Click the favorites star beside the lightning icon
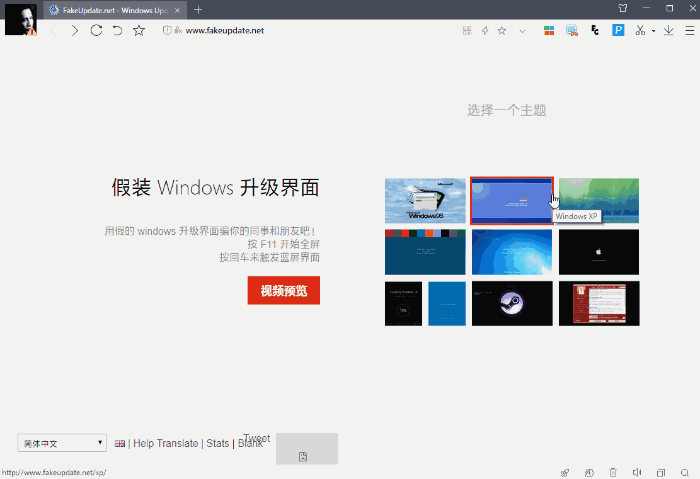 [502, 30]
